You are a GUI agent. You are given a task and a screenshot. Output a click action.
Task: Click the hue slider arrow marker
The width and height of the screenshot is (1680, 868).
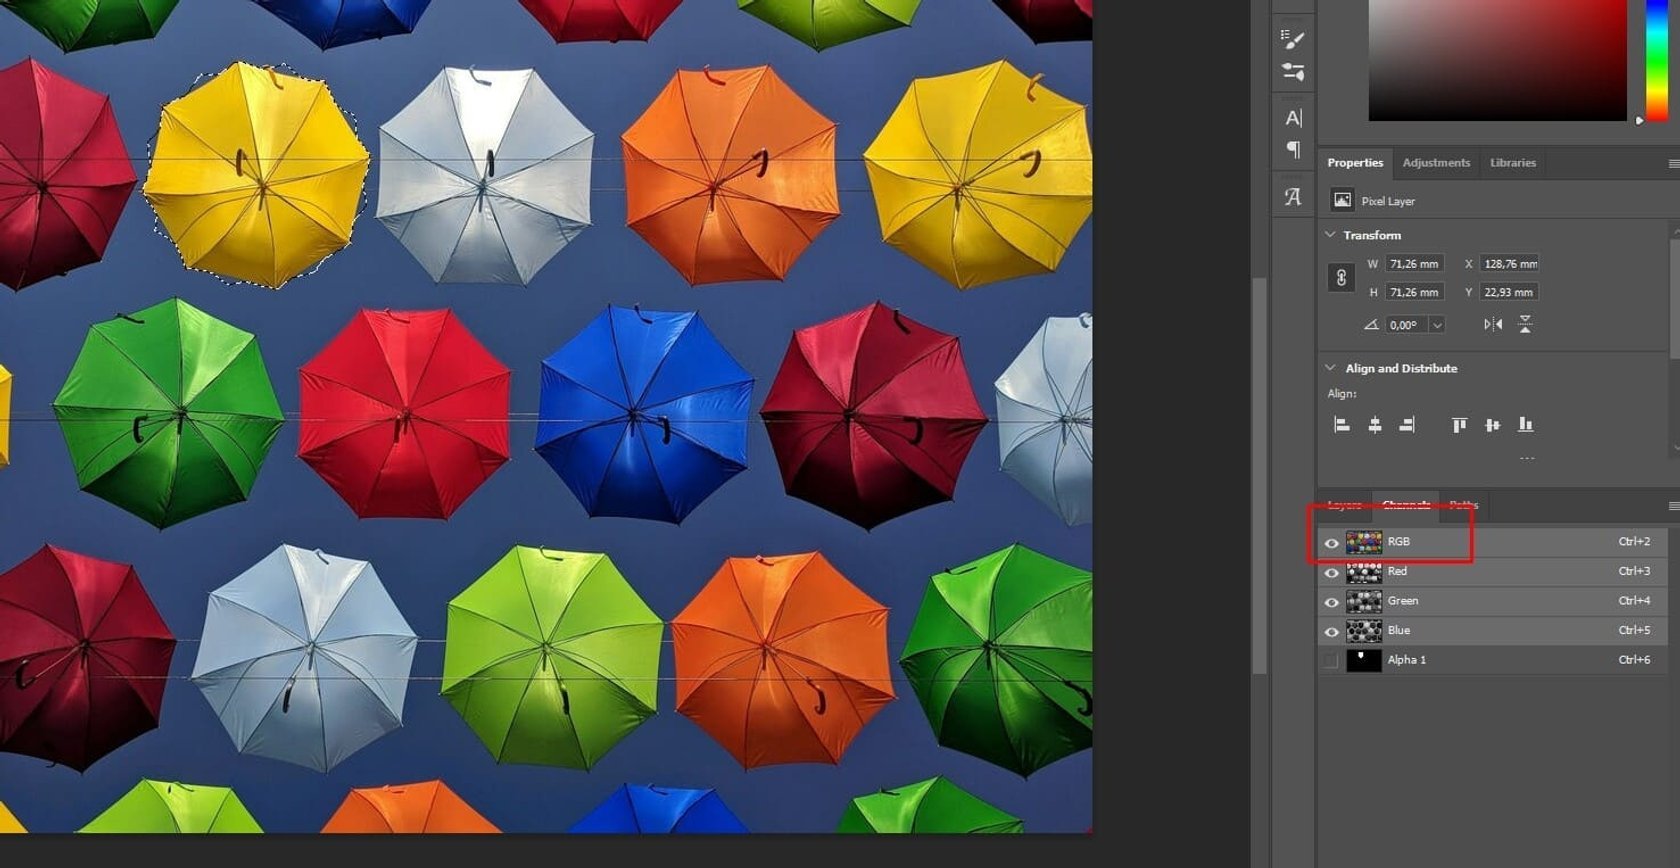coord(1639,120)
